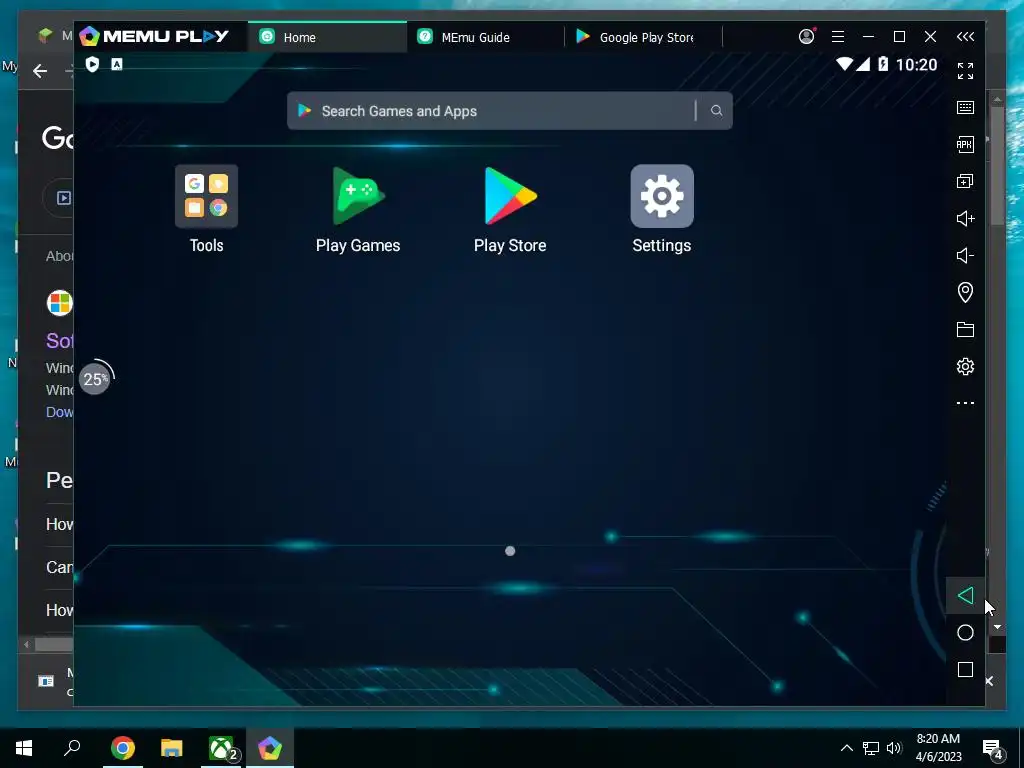
Task: Maximize the MEmu window
Action: tap(899, 37)
